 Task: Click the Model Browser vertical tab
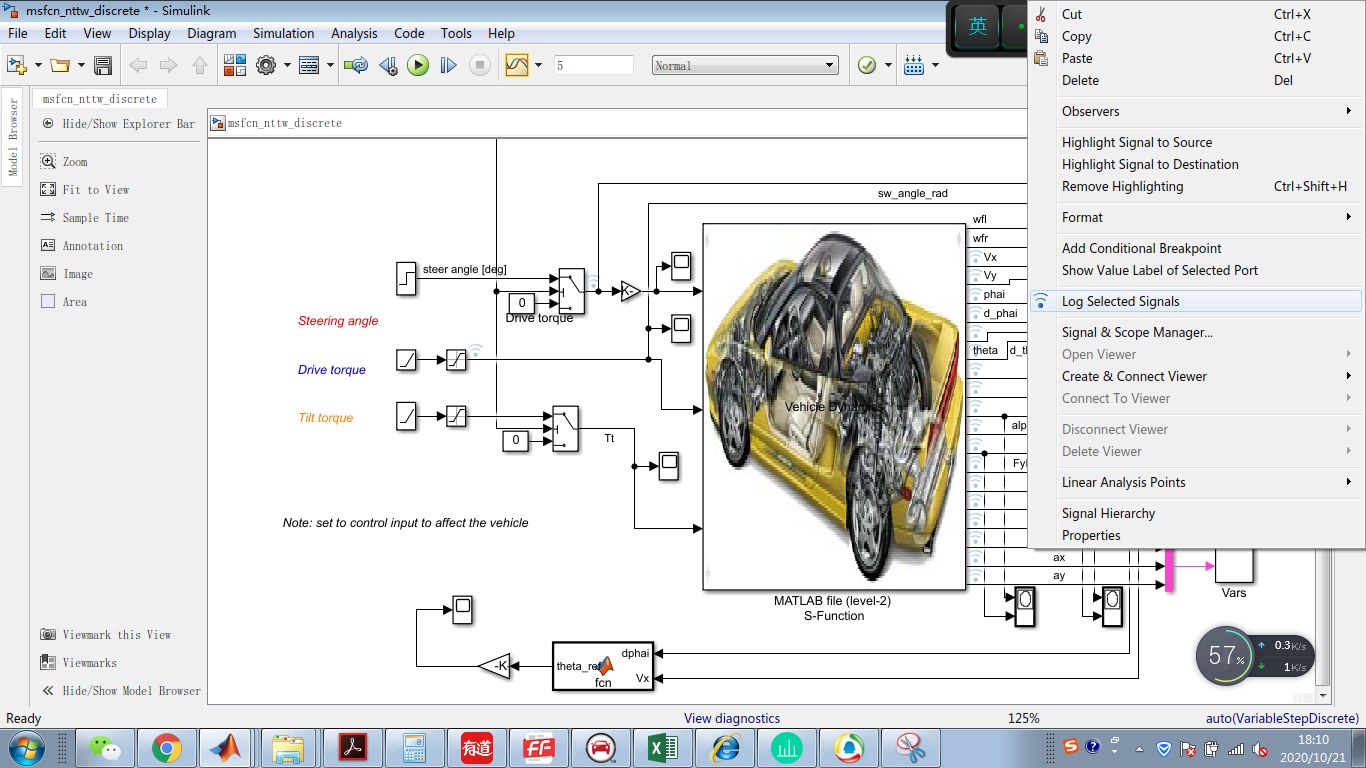[14, 137]
